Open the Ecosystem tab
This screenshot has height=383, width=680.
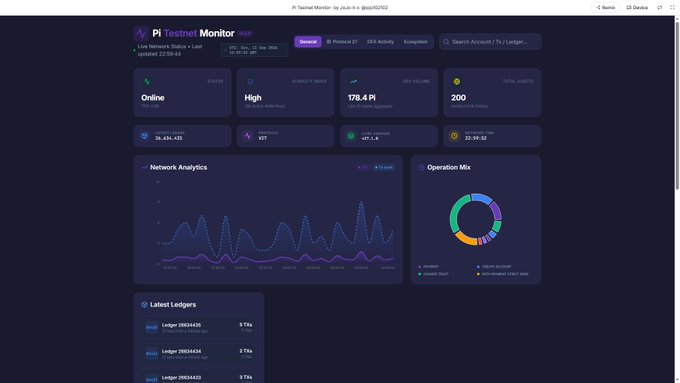coord(415,42)
